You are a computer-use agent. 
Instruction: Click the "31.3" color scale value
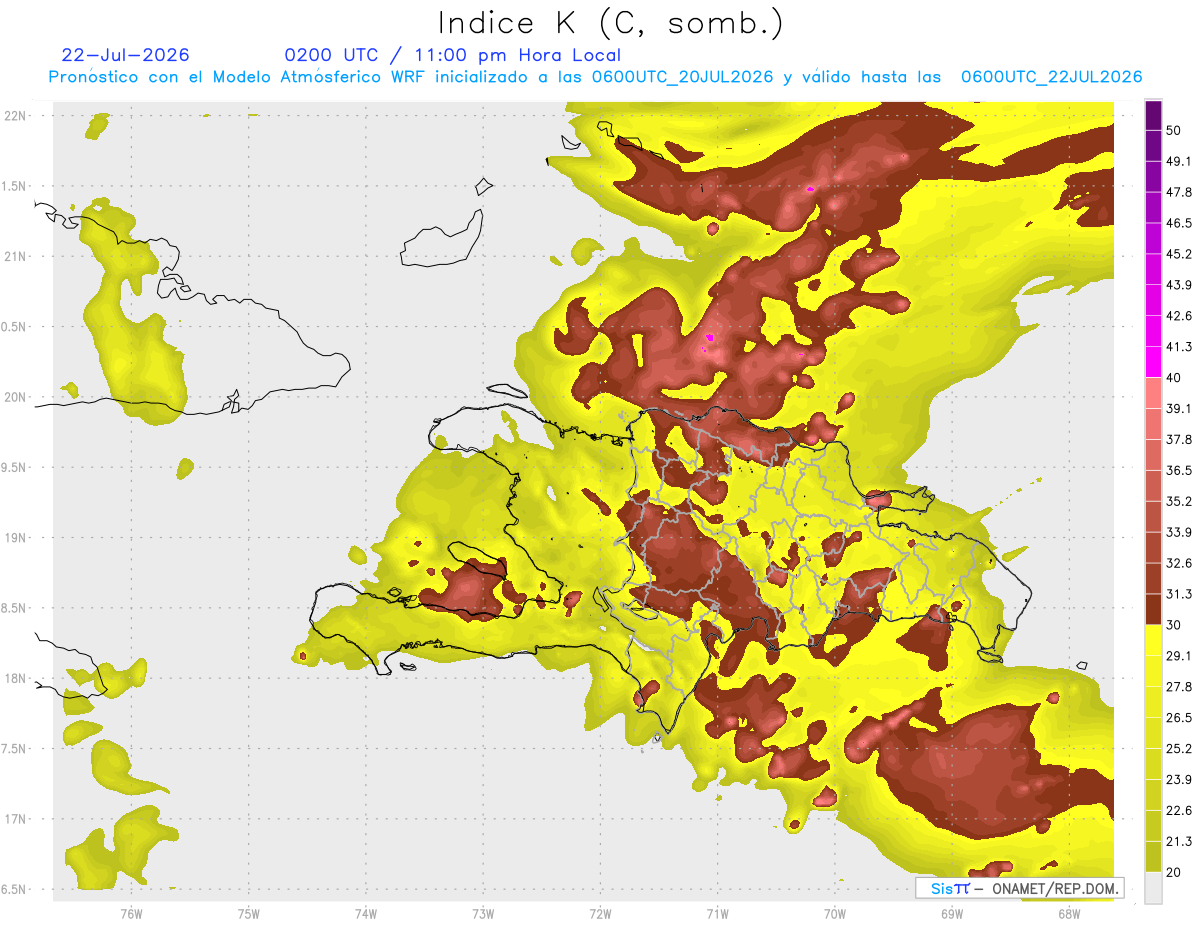[x=1179, y=594]
